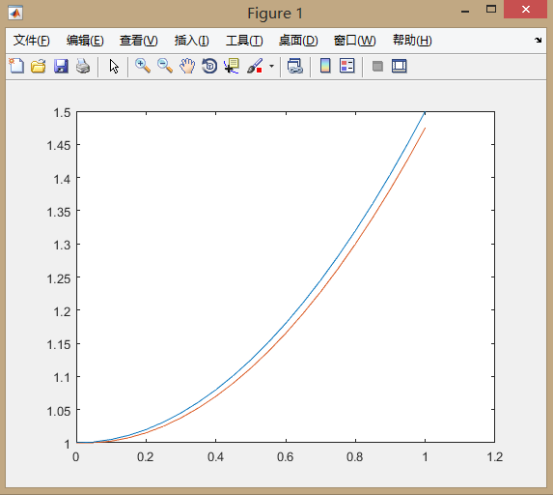Print the figure with printer icon
Viewport: 554px width, 495px height.
point(83,66)
